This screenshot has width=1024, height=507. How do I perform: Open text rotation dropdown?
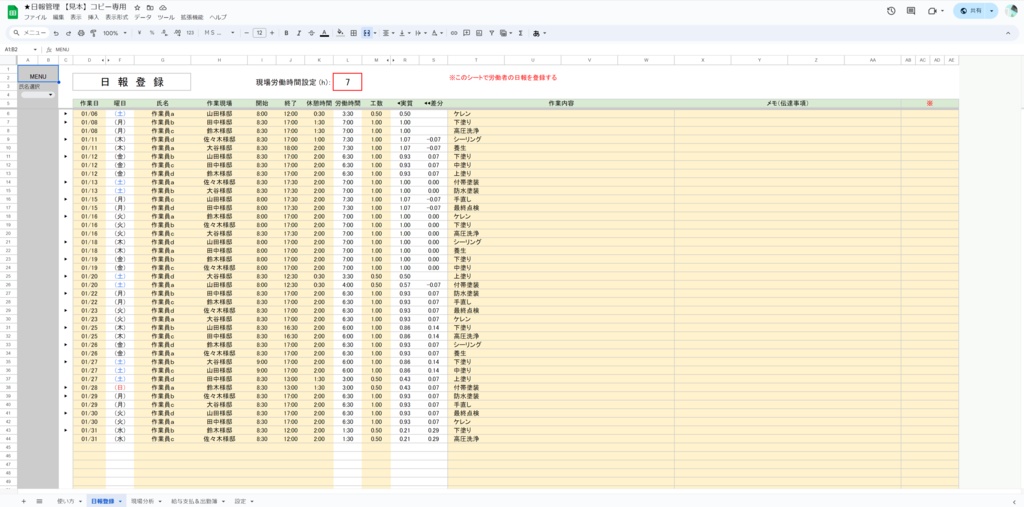[x=437, y=33]
